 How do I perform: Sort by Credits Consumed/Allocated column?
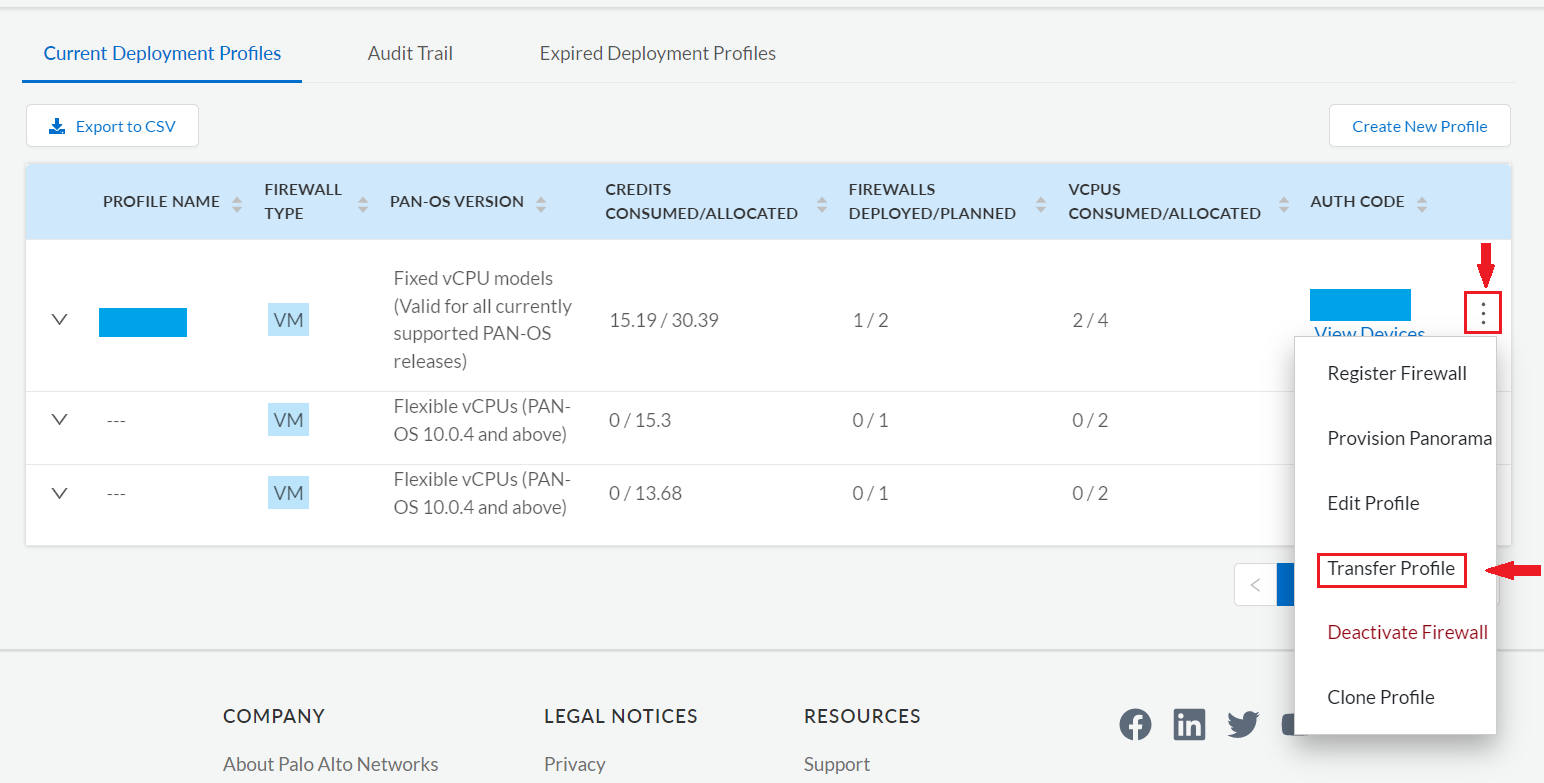(x=822, y=203)
